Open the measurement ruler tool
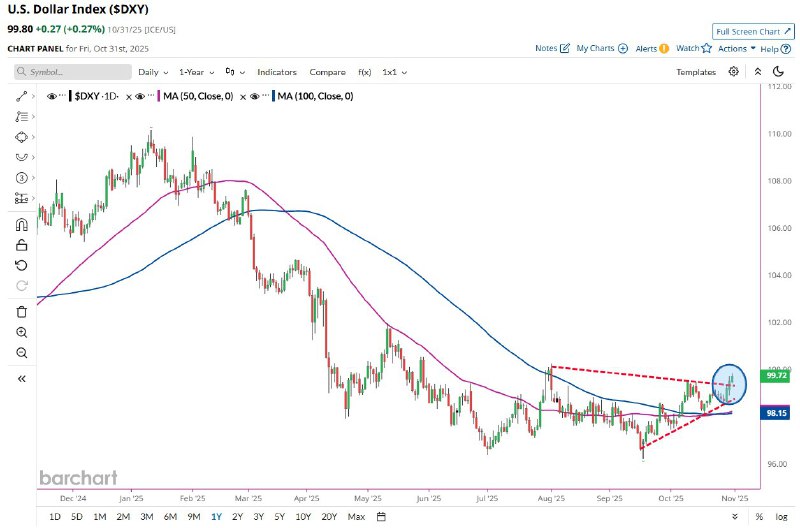This screenshot has height=528, width=800. [x=21, y=198]
